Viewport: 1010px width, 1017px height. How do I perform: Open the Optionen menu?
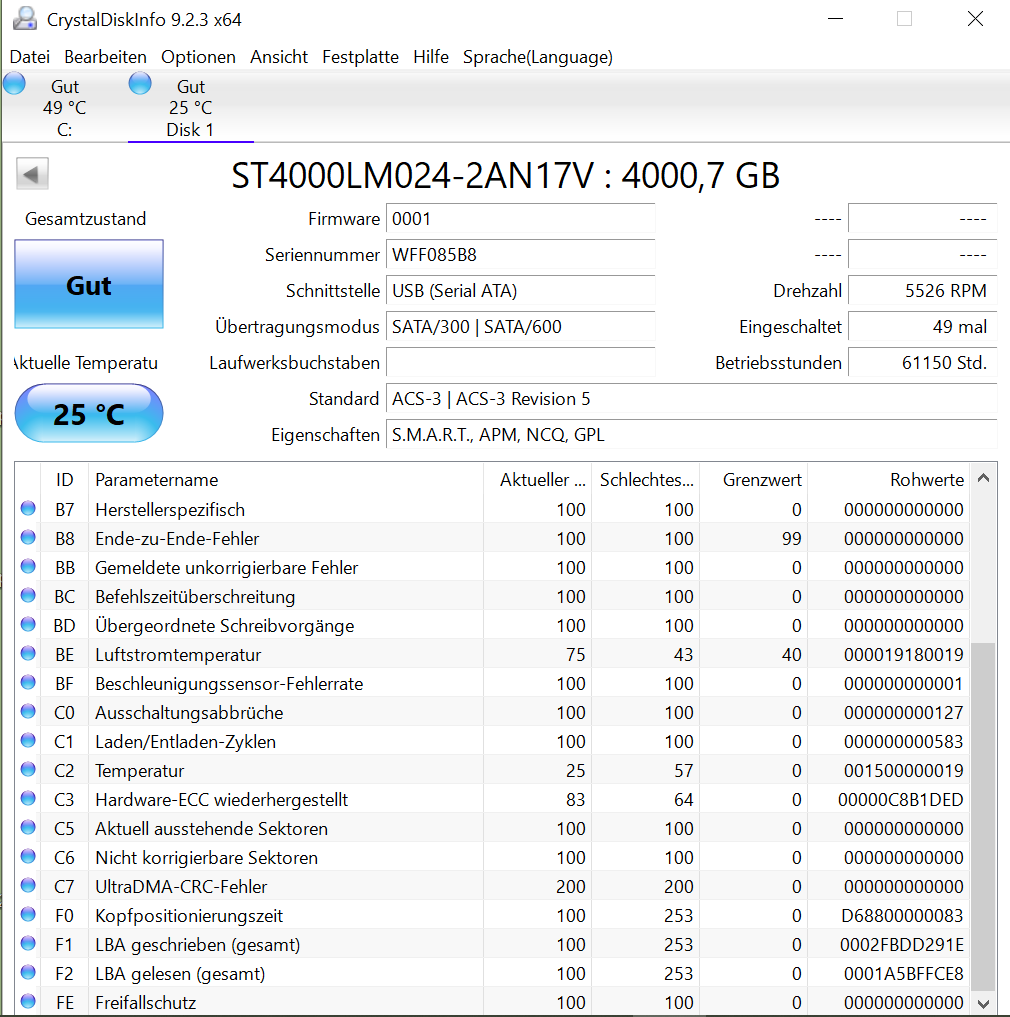(x=198, y=57)
